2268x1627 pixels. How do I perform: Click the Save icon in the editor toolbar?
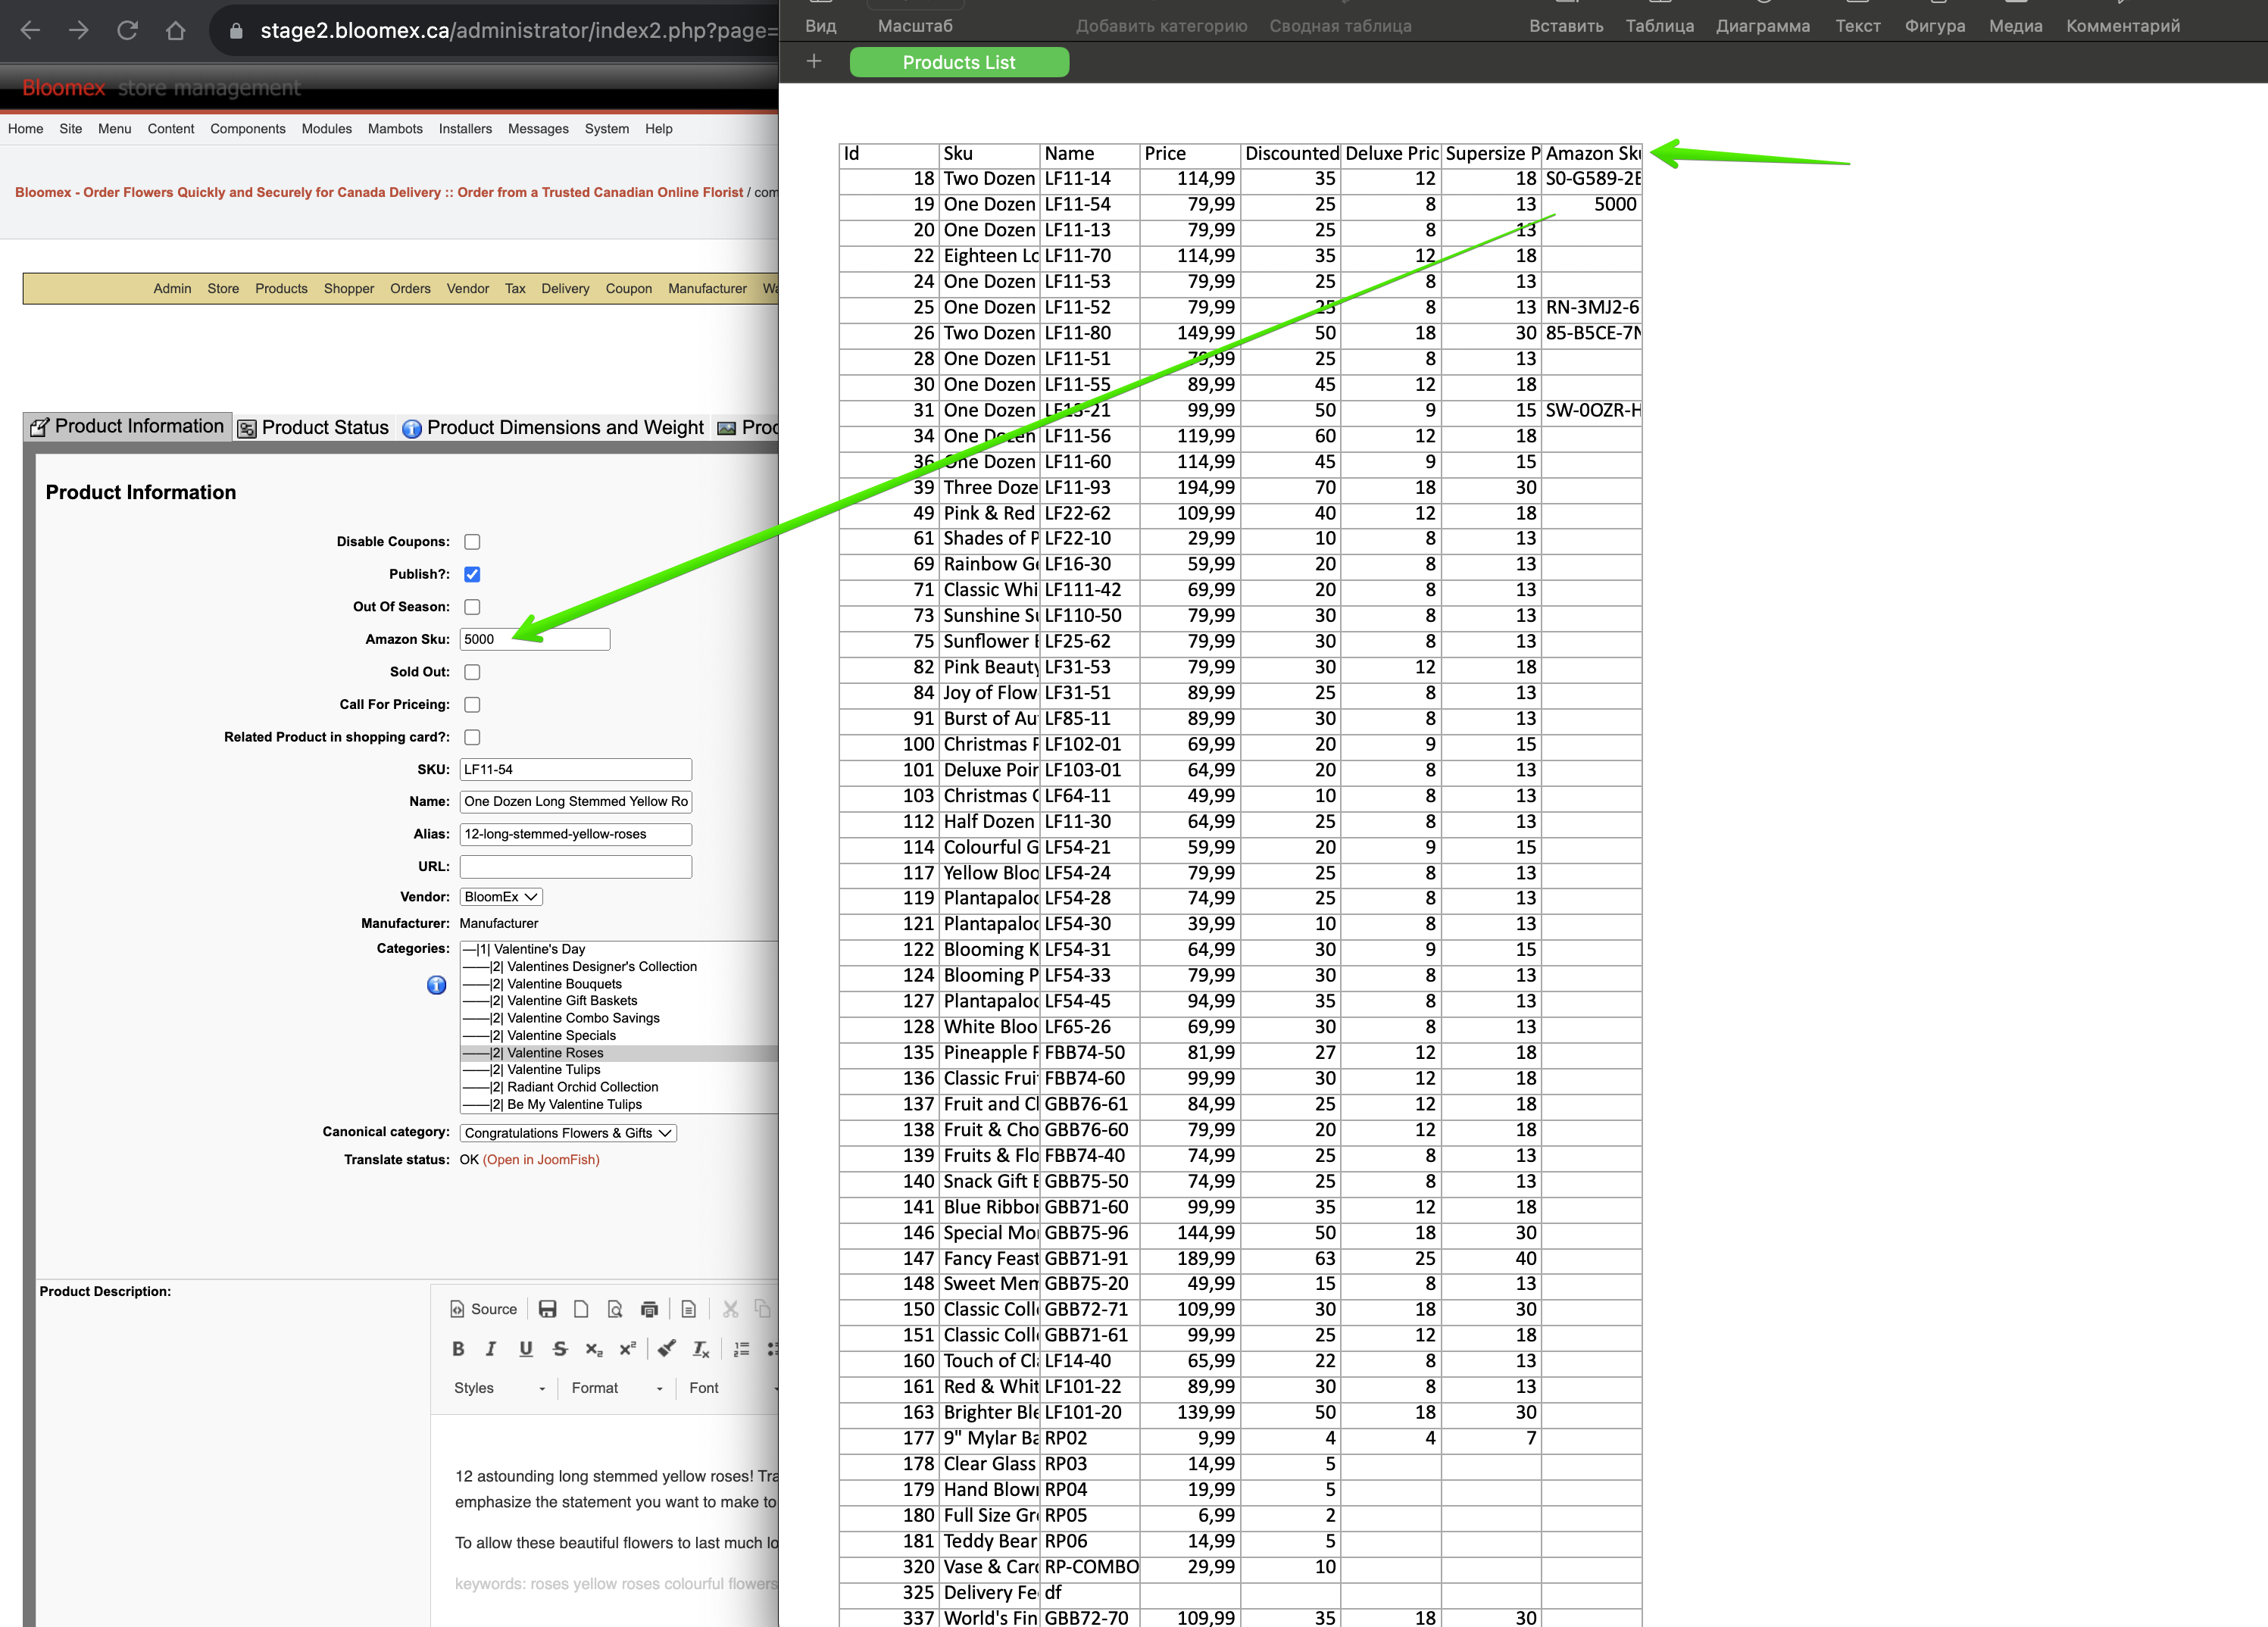point(547,1309)
